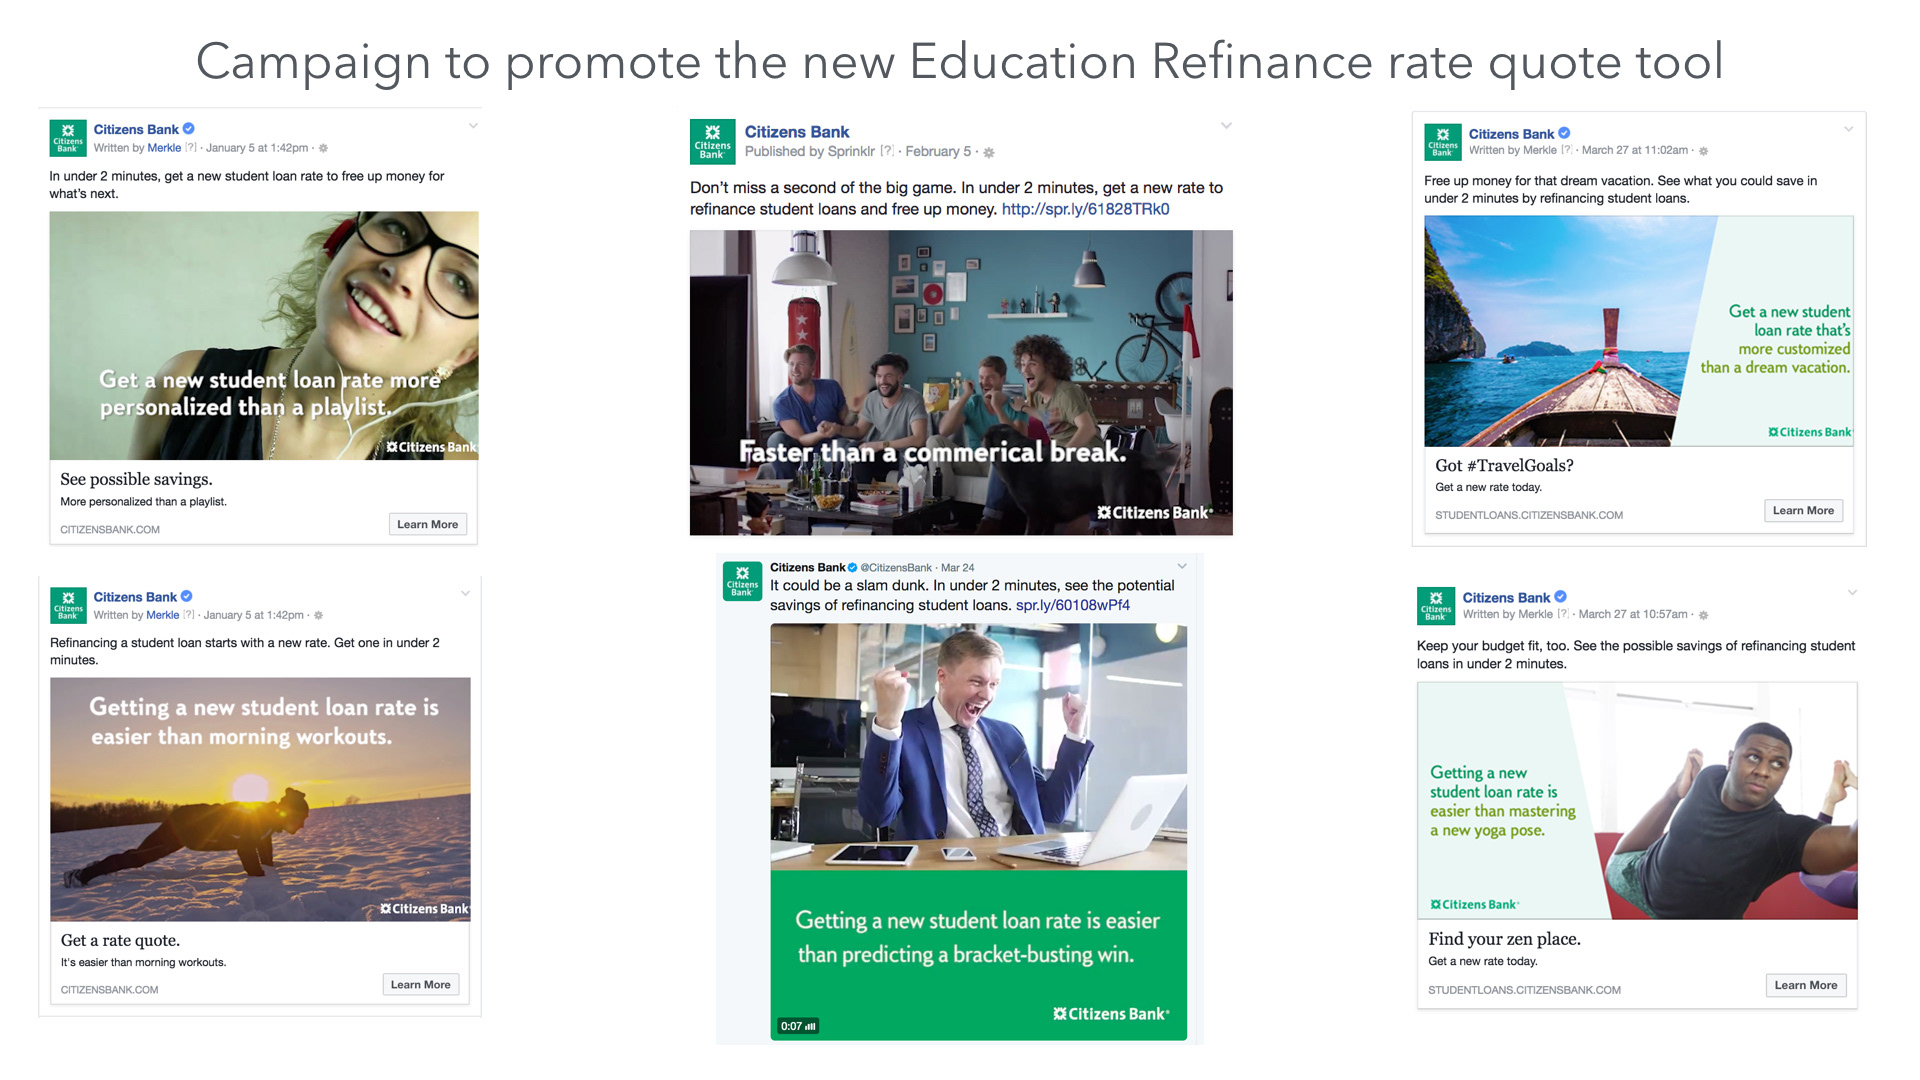The height and width of the screenshot is (1080, 1920).
Task: Click privacy gear icon after March 27 10:57am
Action: [x=1704, y=615]
